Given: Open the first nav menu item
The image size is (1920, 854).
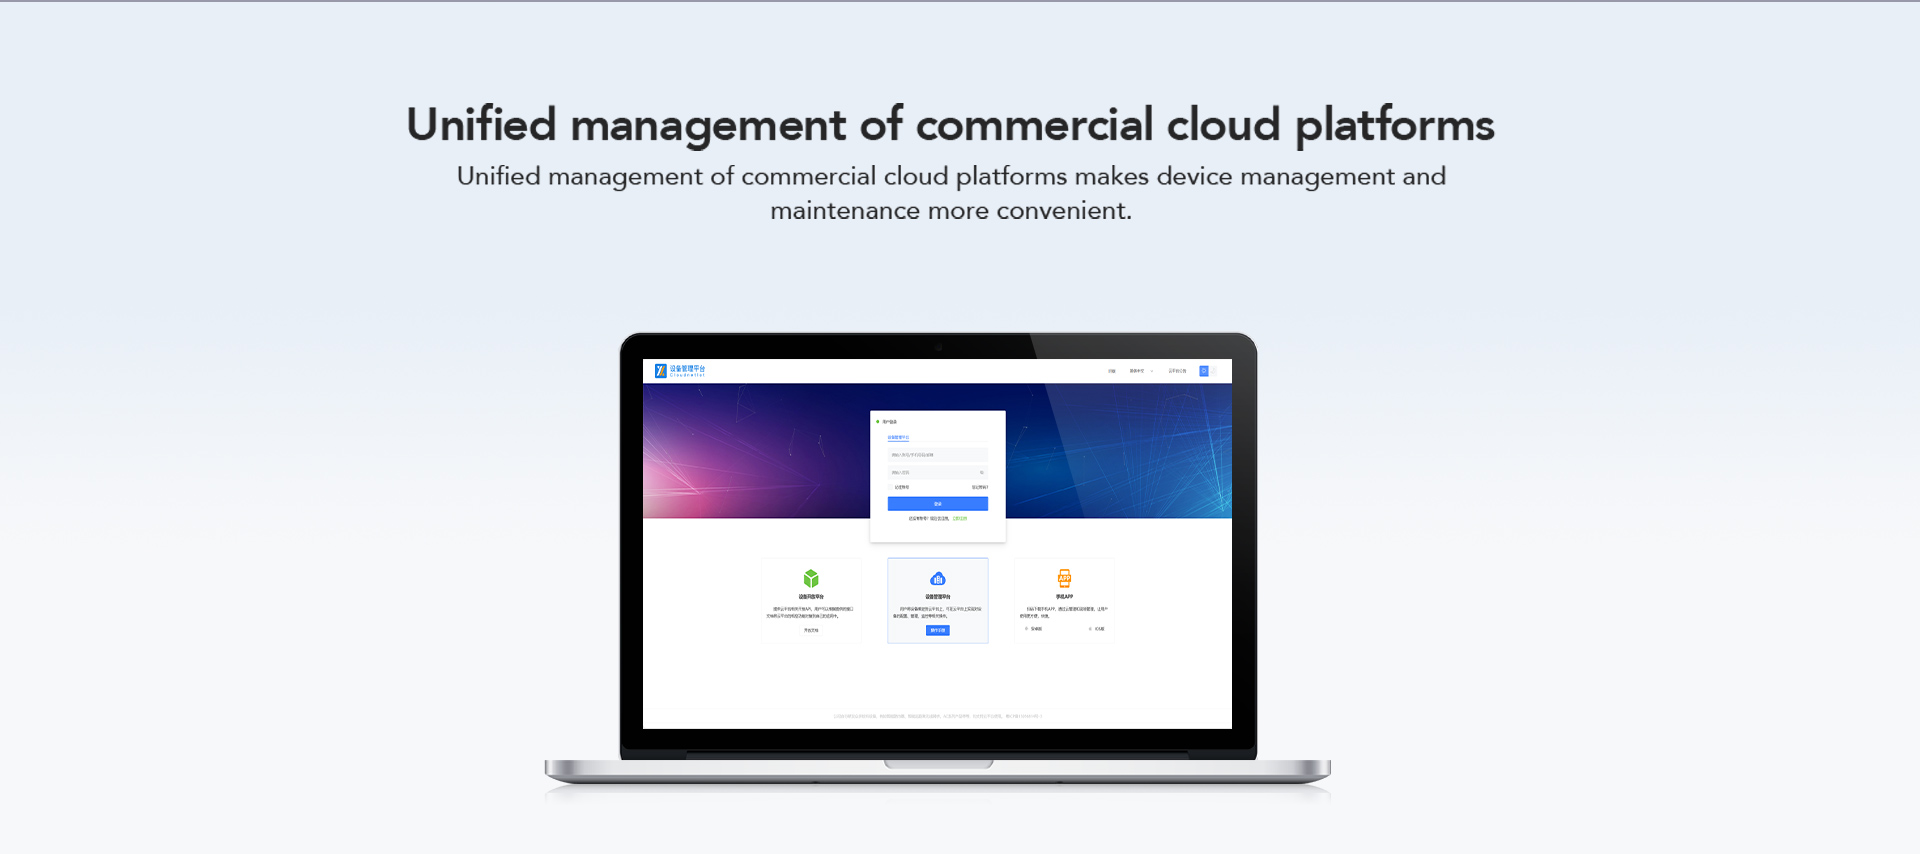Looking at the screenshot, I should point(1111,371).
